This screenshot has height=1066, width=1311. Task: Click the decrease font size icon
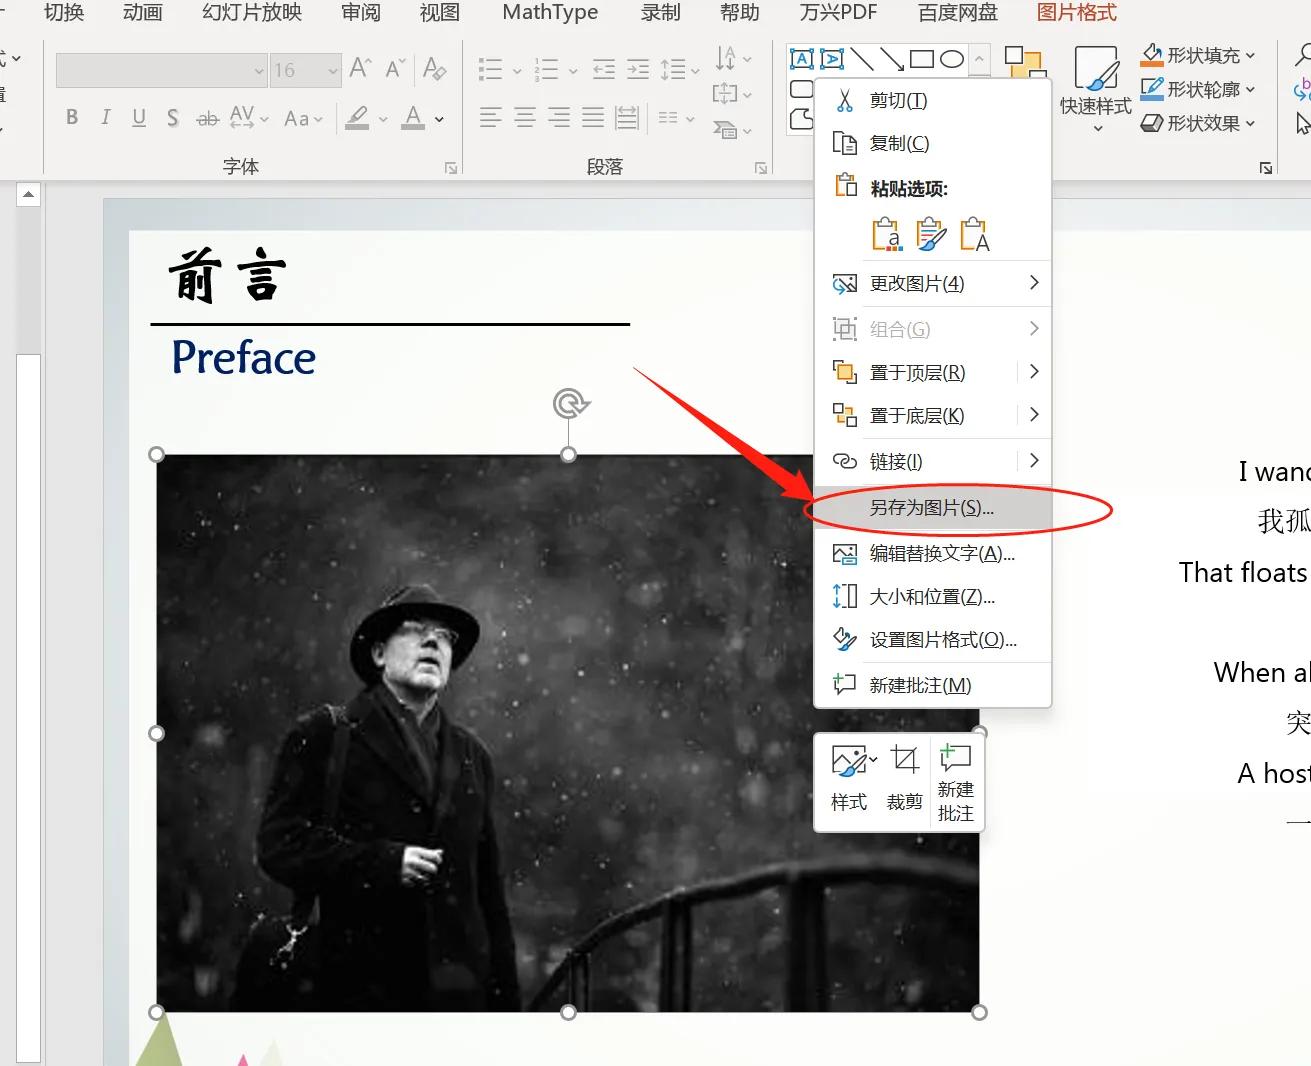pos(395,68)
